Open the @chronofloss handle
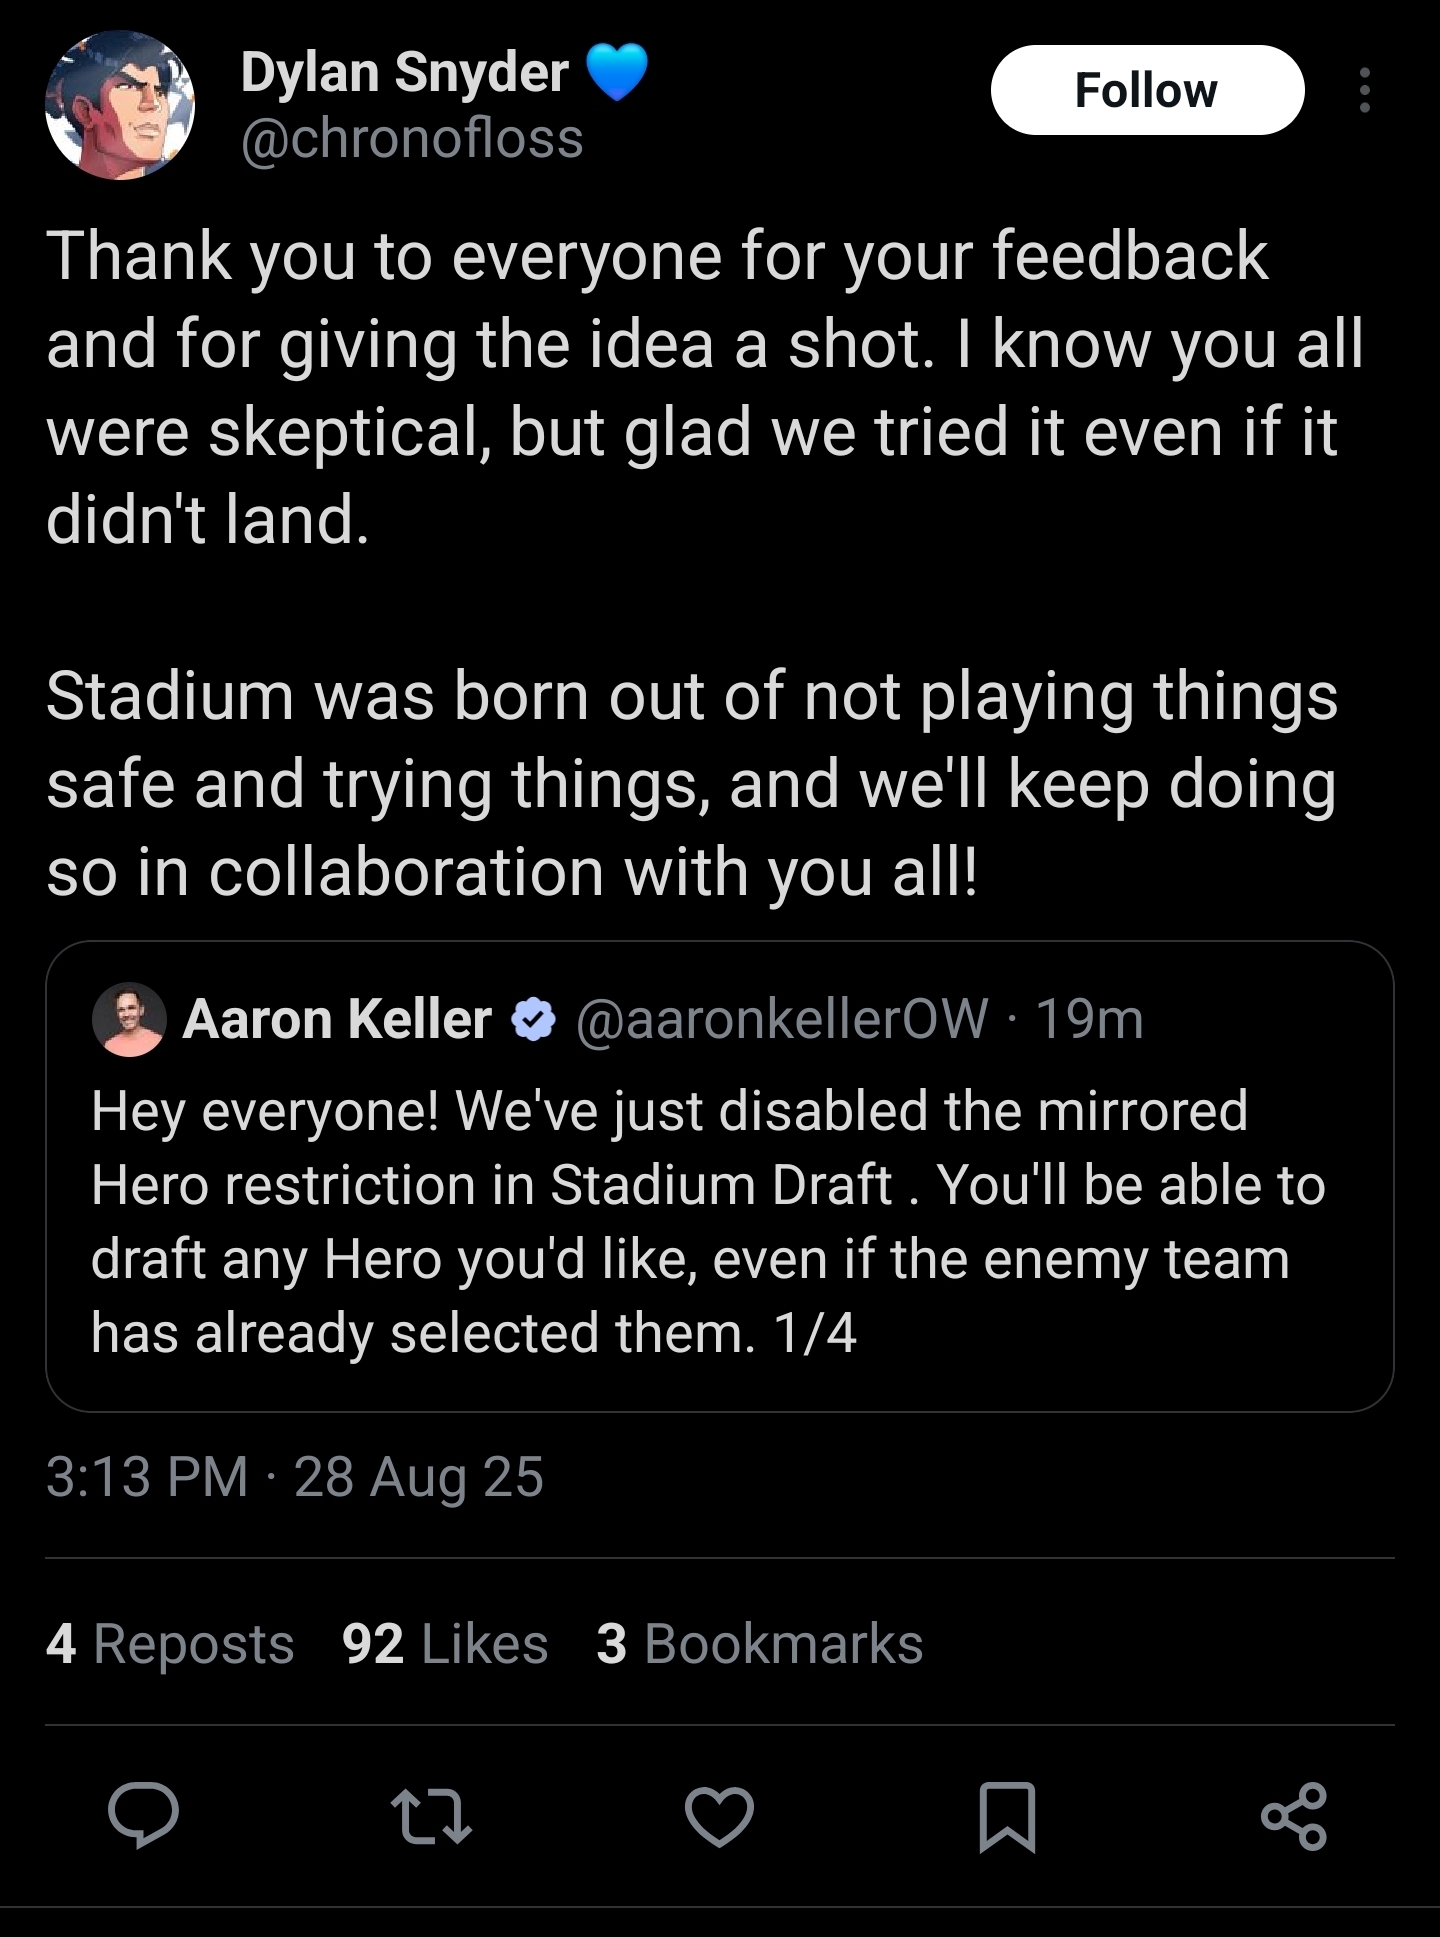The height and width of the screenshot is (1937, 1440). tap(411, 139)
